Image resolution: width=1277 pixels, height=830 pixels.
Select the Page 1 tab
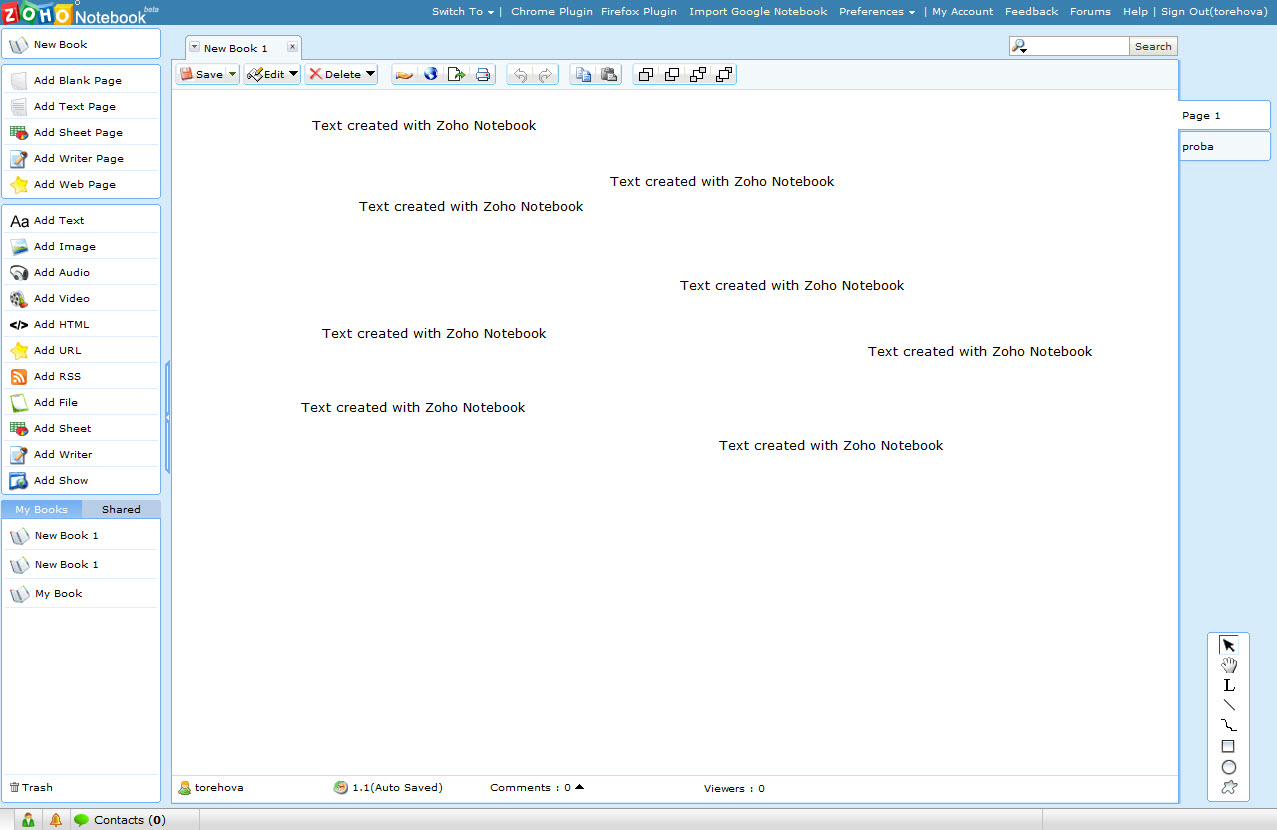[1225, 116]
